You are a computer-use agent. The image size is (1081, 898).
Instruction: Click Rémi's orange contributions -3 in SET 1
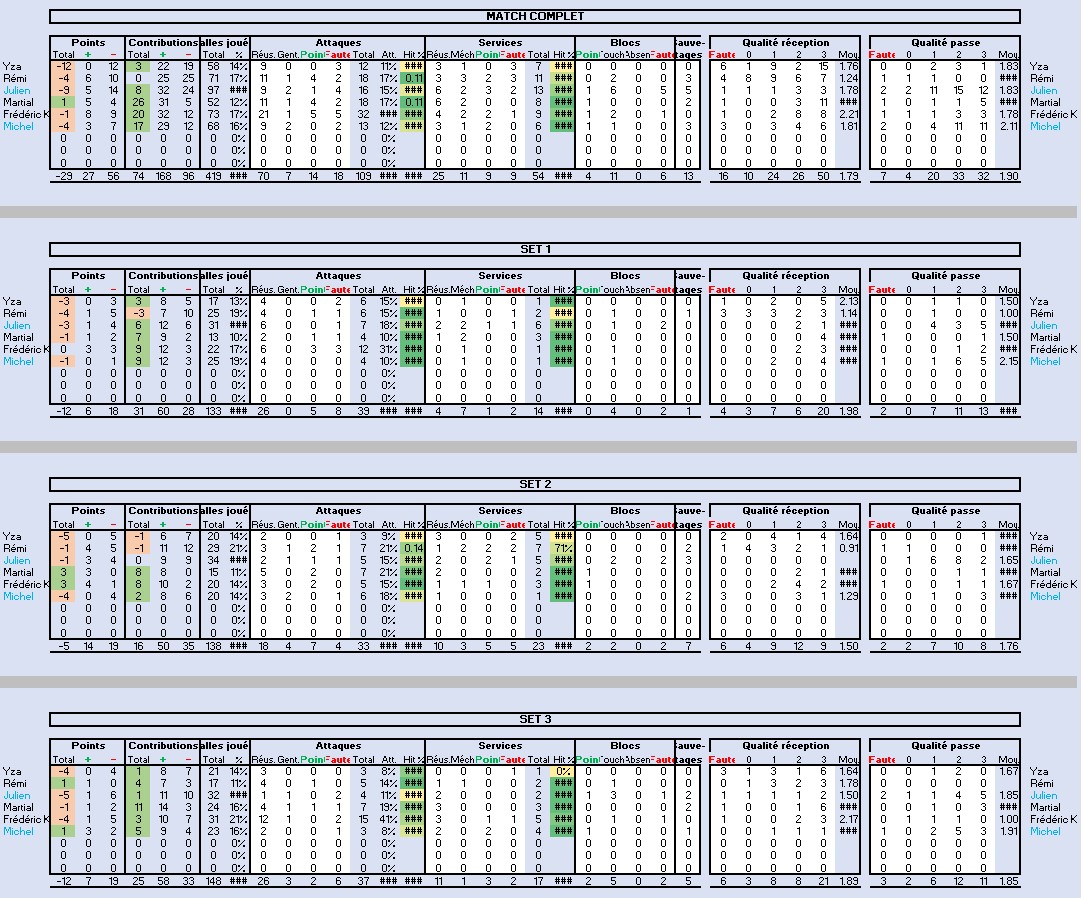pos(138,313)
